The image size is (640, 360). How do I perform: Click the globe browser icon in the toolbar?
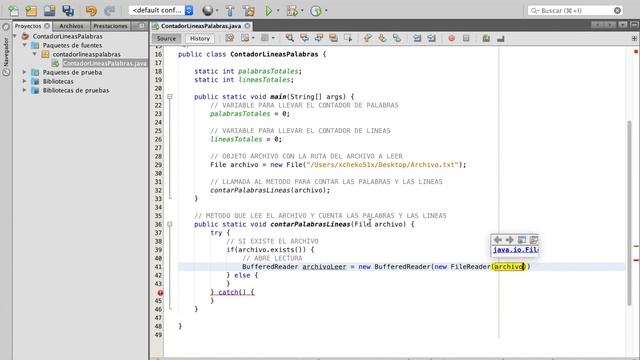click(208, 11)
